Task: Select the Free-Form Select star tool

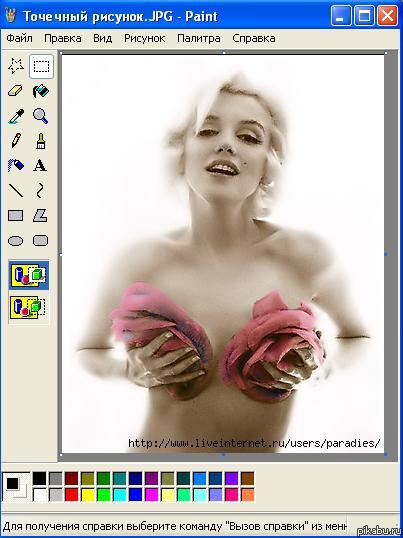Action: pos(16,66)
